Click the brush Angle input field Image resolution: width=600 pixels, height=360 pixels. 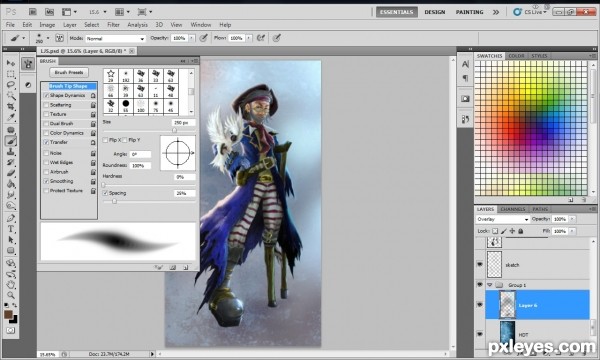point(140,154)
